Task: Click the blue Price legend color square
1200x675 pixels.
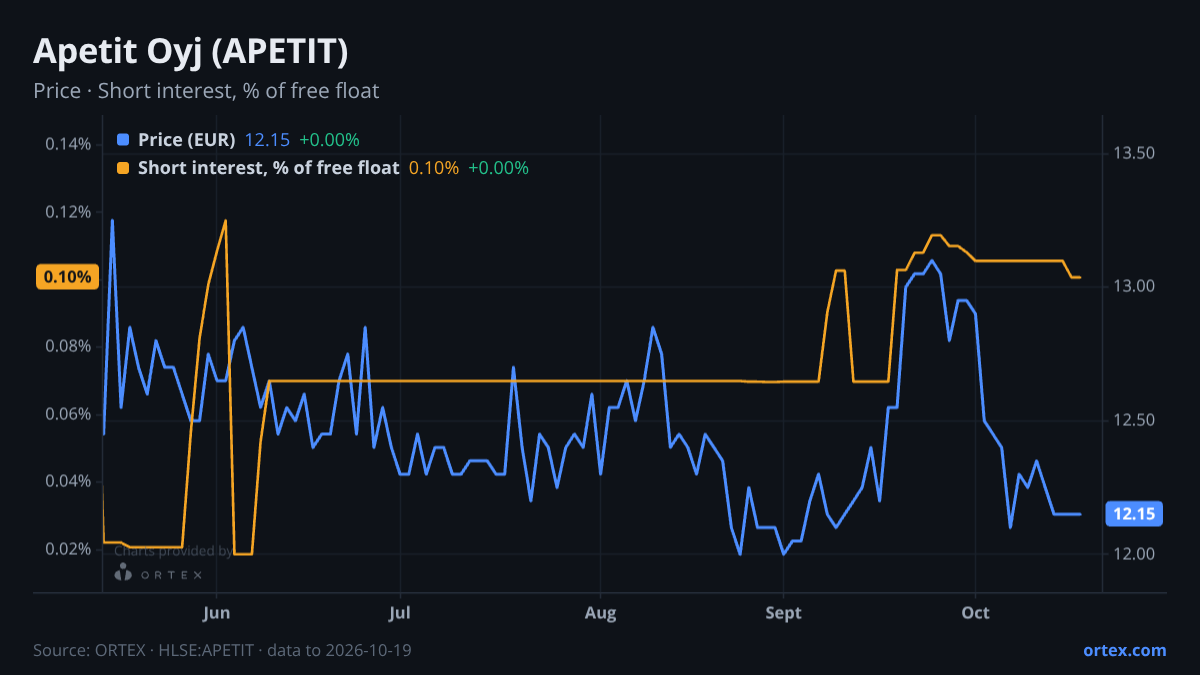Action: (x=123, y=140)
